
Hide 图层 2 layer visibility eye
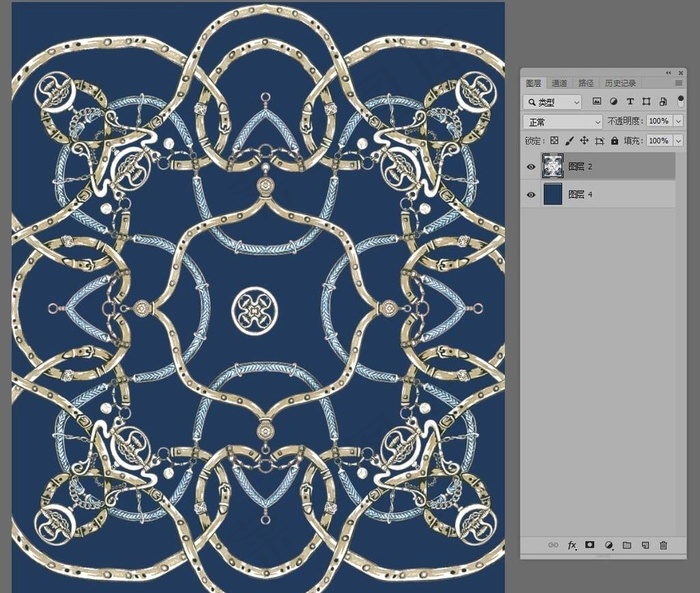(531, 167)
